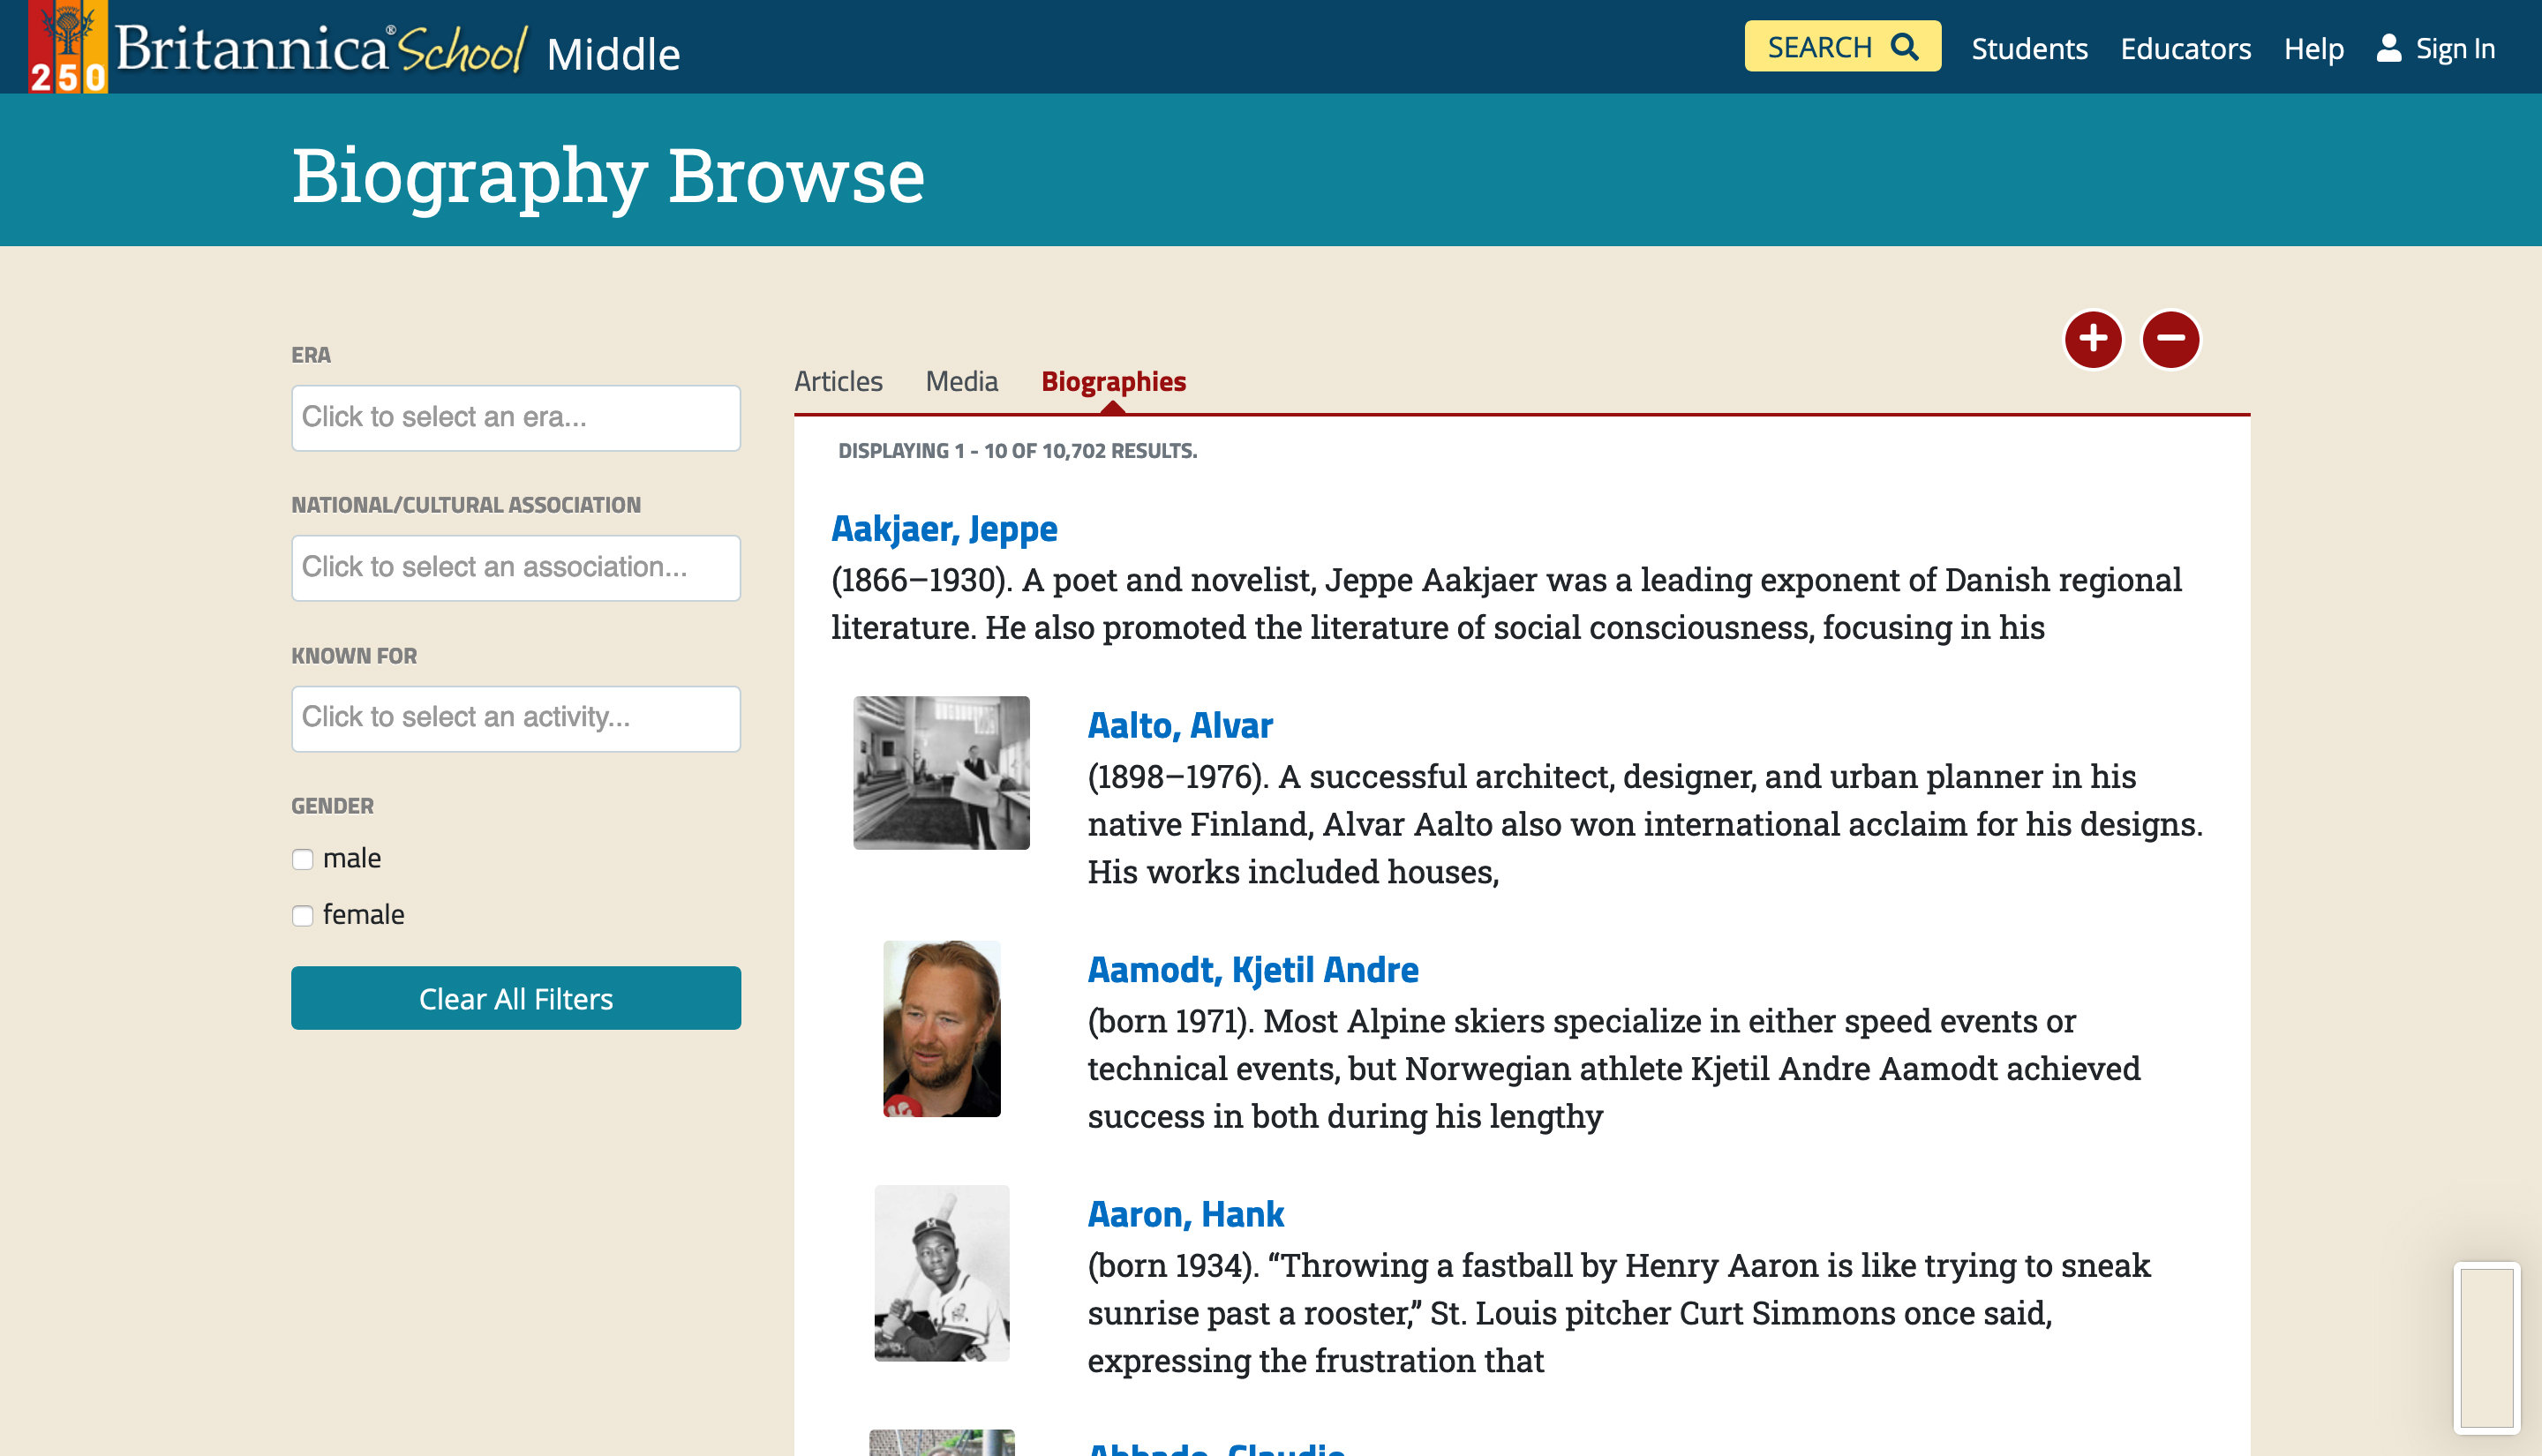Click the Britannica 250 thistle logo

[x=68, y=47]
